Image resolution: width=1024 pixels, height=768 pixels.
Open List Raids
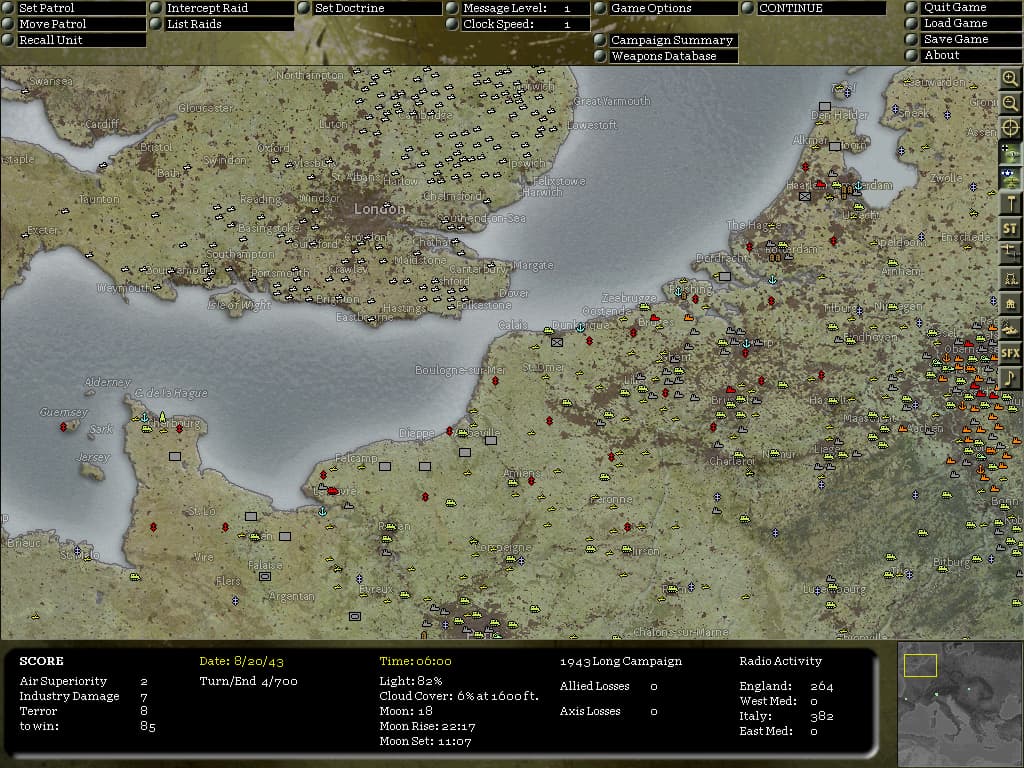pyautogui.click(x=229, y=24)
